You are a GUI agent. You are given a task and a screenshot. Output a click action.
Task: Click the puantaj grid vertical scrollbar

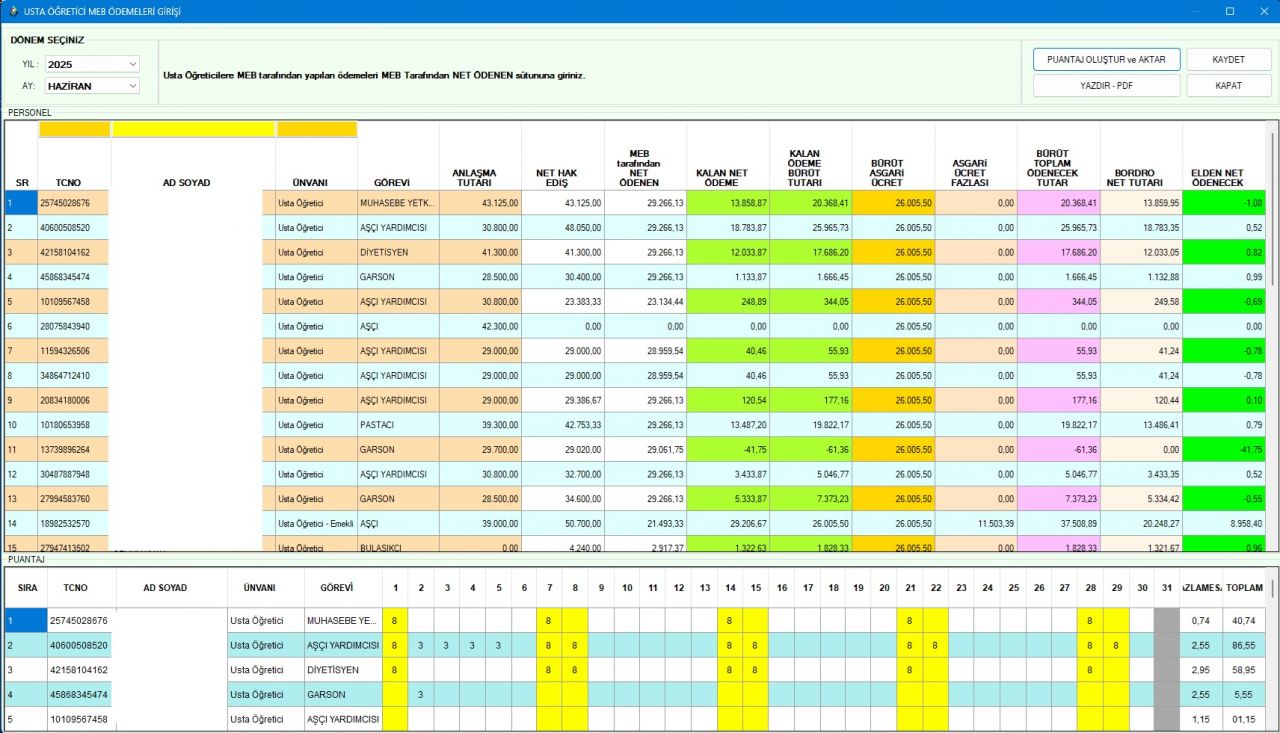click(1272, 650)
